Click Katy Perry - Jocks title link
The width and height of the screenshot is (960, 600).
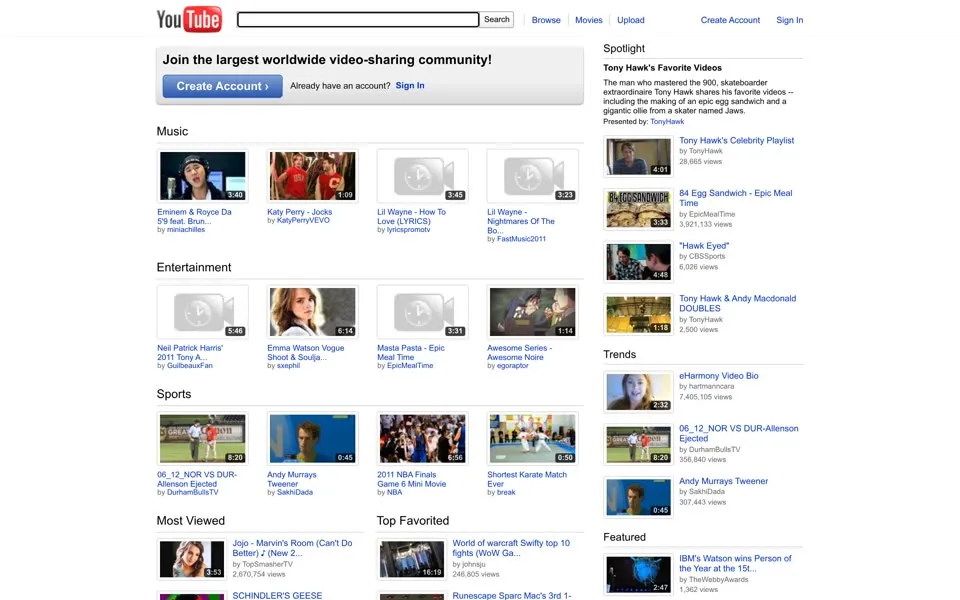click(299, 212)
